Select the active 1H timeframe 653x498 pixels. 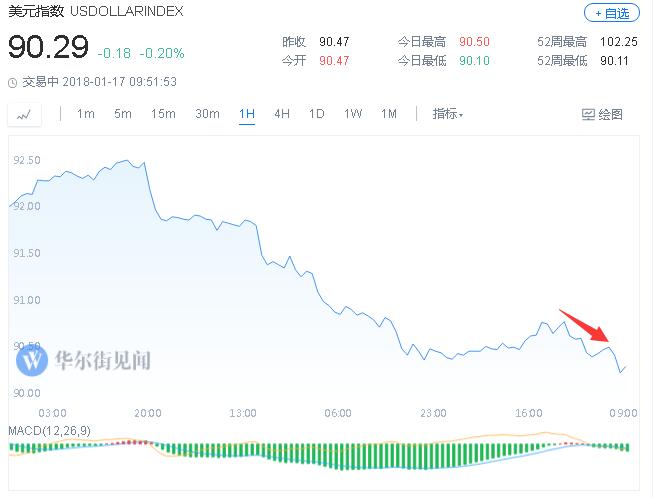coord(247,114)
